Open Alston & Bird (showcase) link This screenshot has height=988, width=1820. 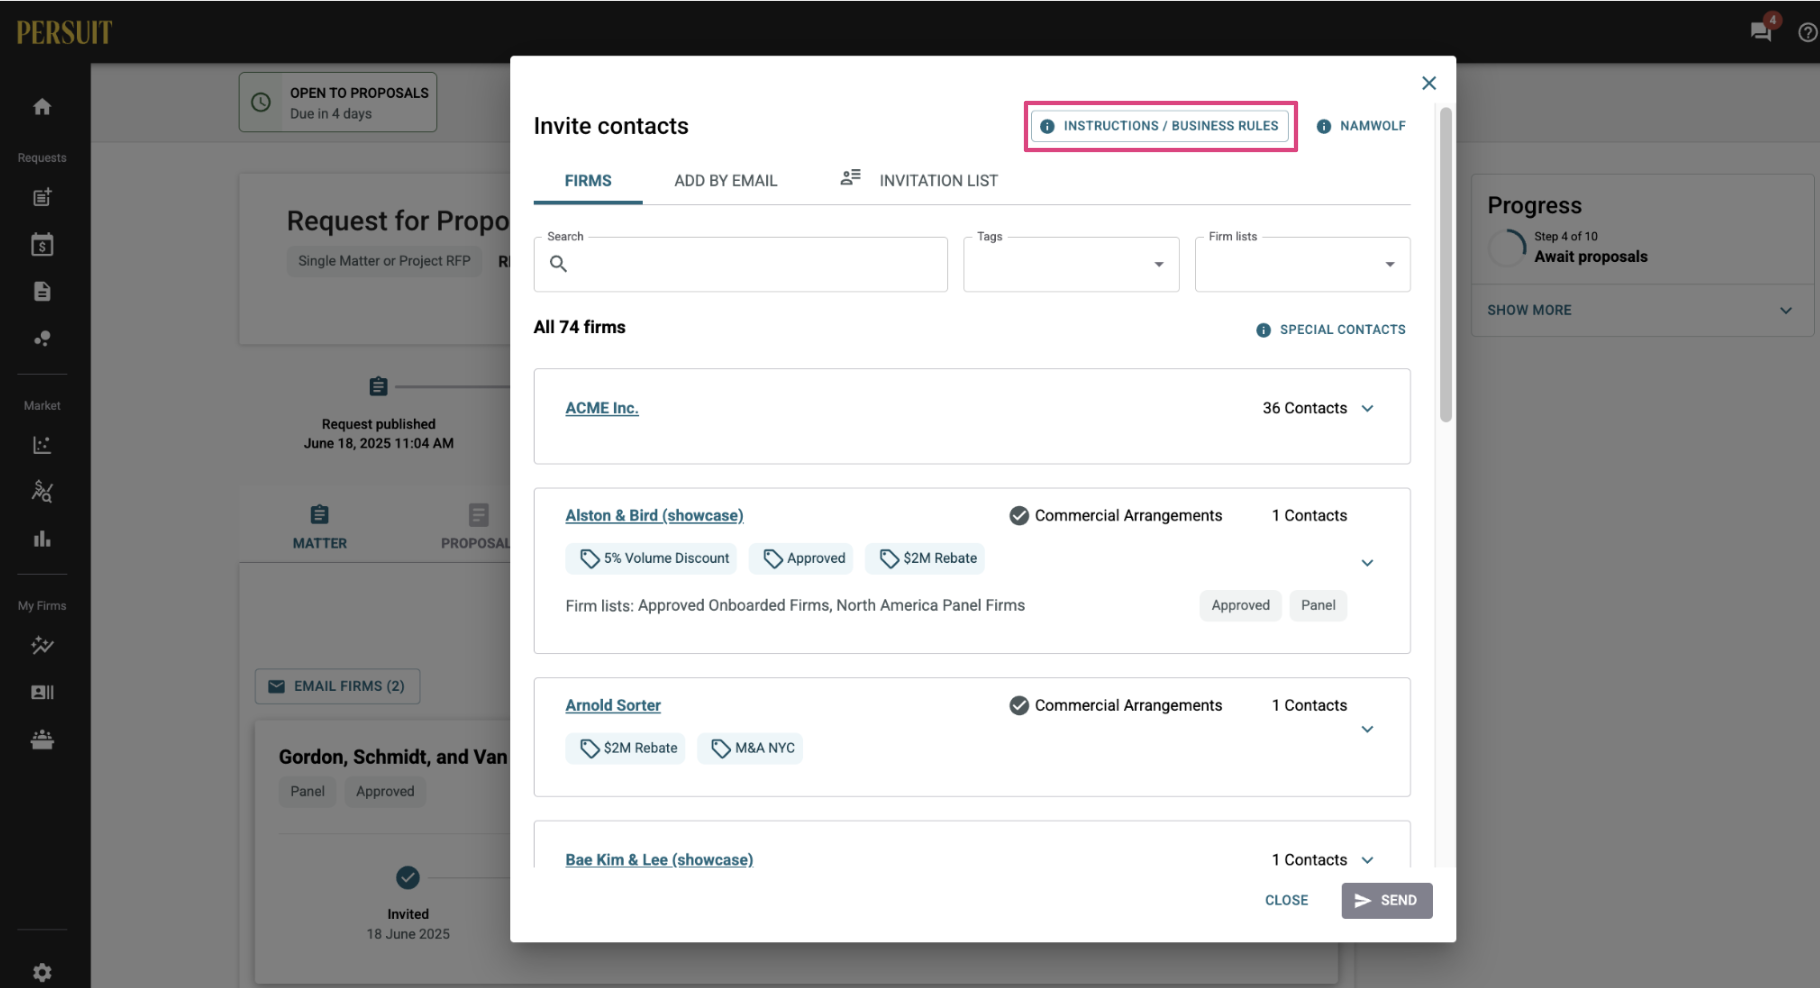[x=654, y=515]
